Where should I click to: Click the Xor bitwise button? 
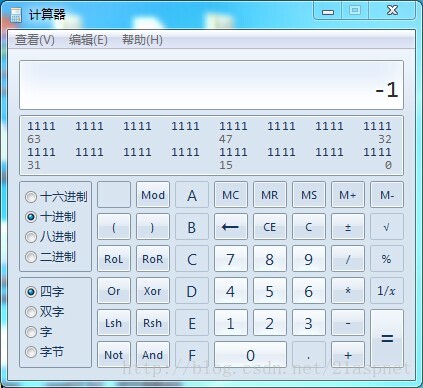[x=153, y=291]
